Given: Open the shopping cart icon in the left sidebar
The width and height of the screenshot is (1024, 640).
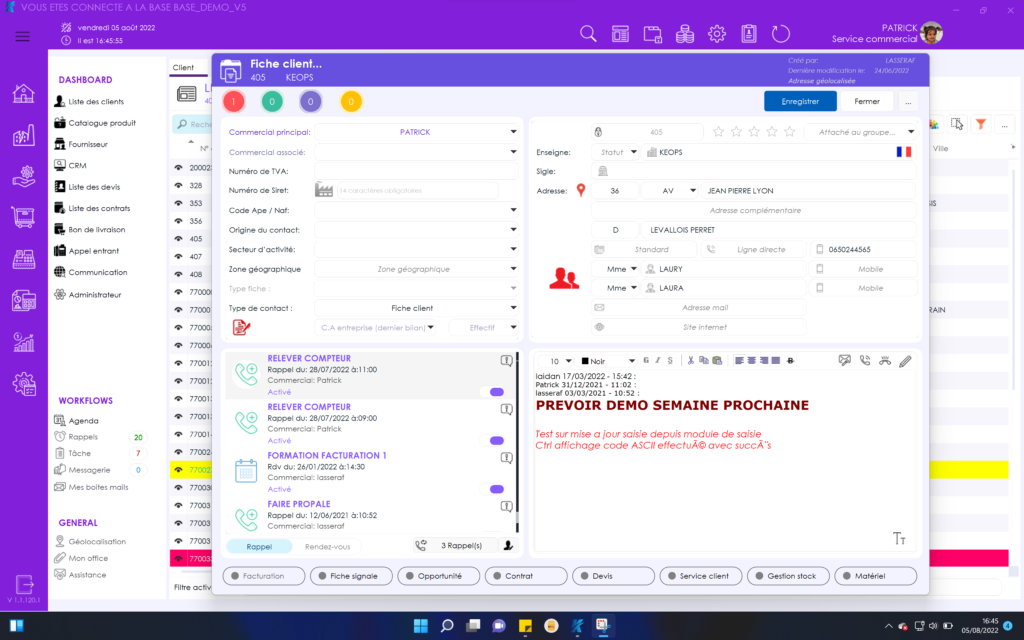Looking at the screenshot, I should pyautogui.click(x=24, y=217).
